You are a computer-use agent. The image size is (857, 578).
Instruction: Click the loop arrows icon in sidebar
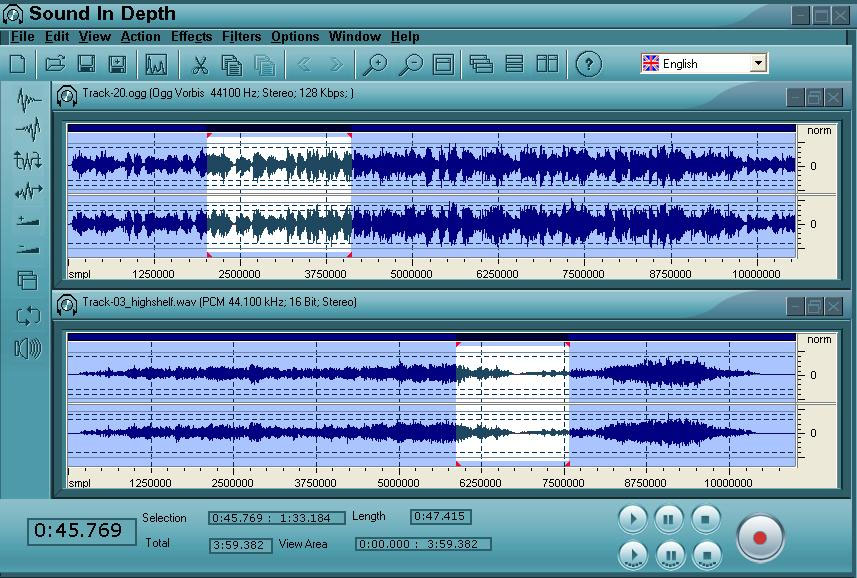click(27, 316)
